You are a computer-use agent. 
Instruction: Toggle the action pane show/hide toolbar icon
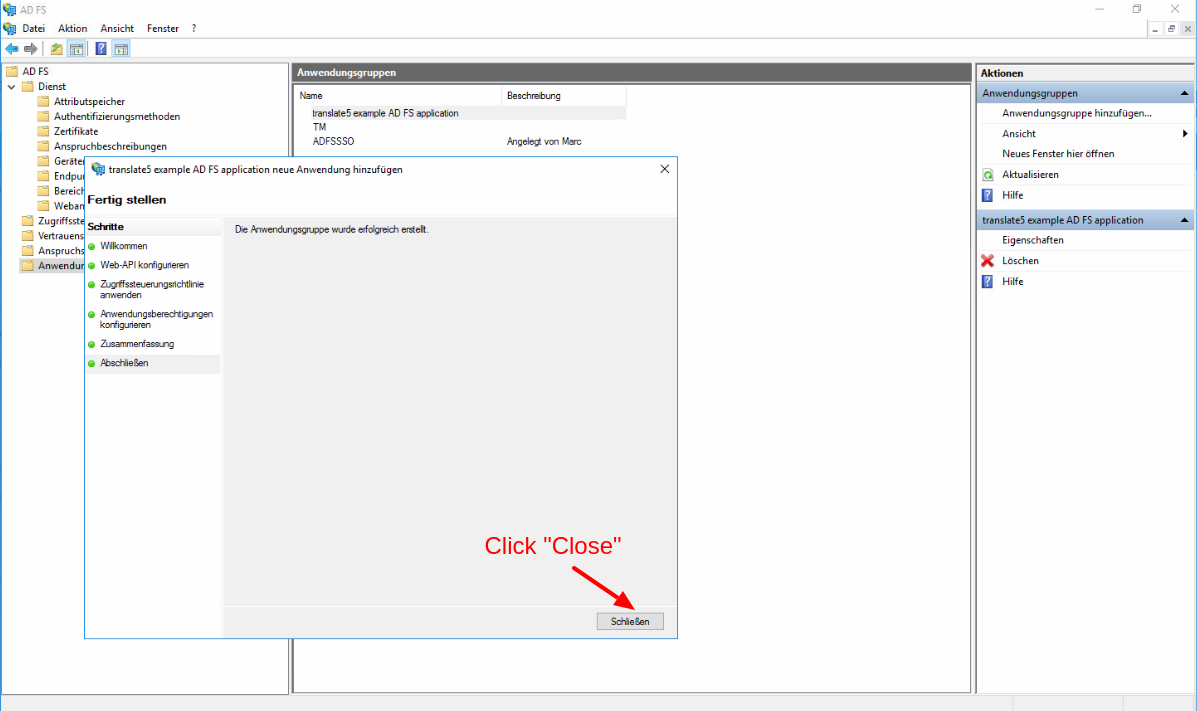[x=121, y=49]
